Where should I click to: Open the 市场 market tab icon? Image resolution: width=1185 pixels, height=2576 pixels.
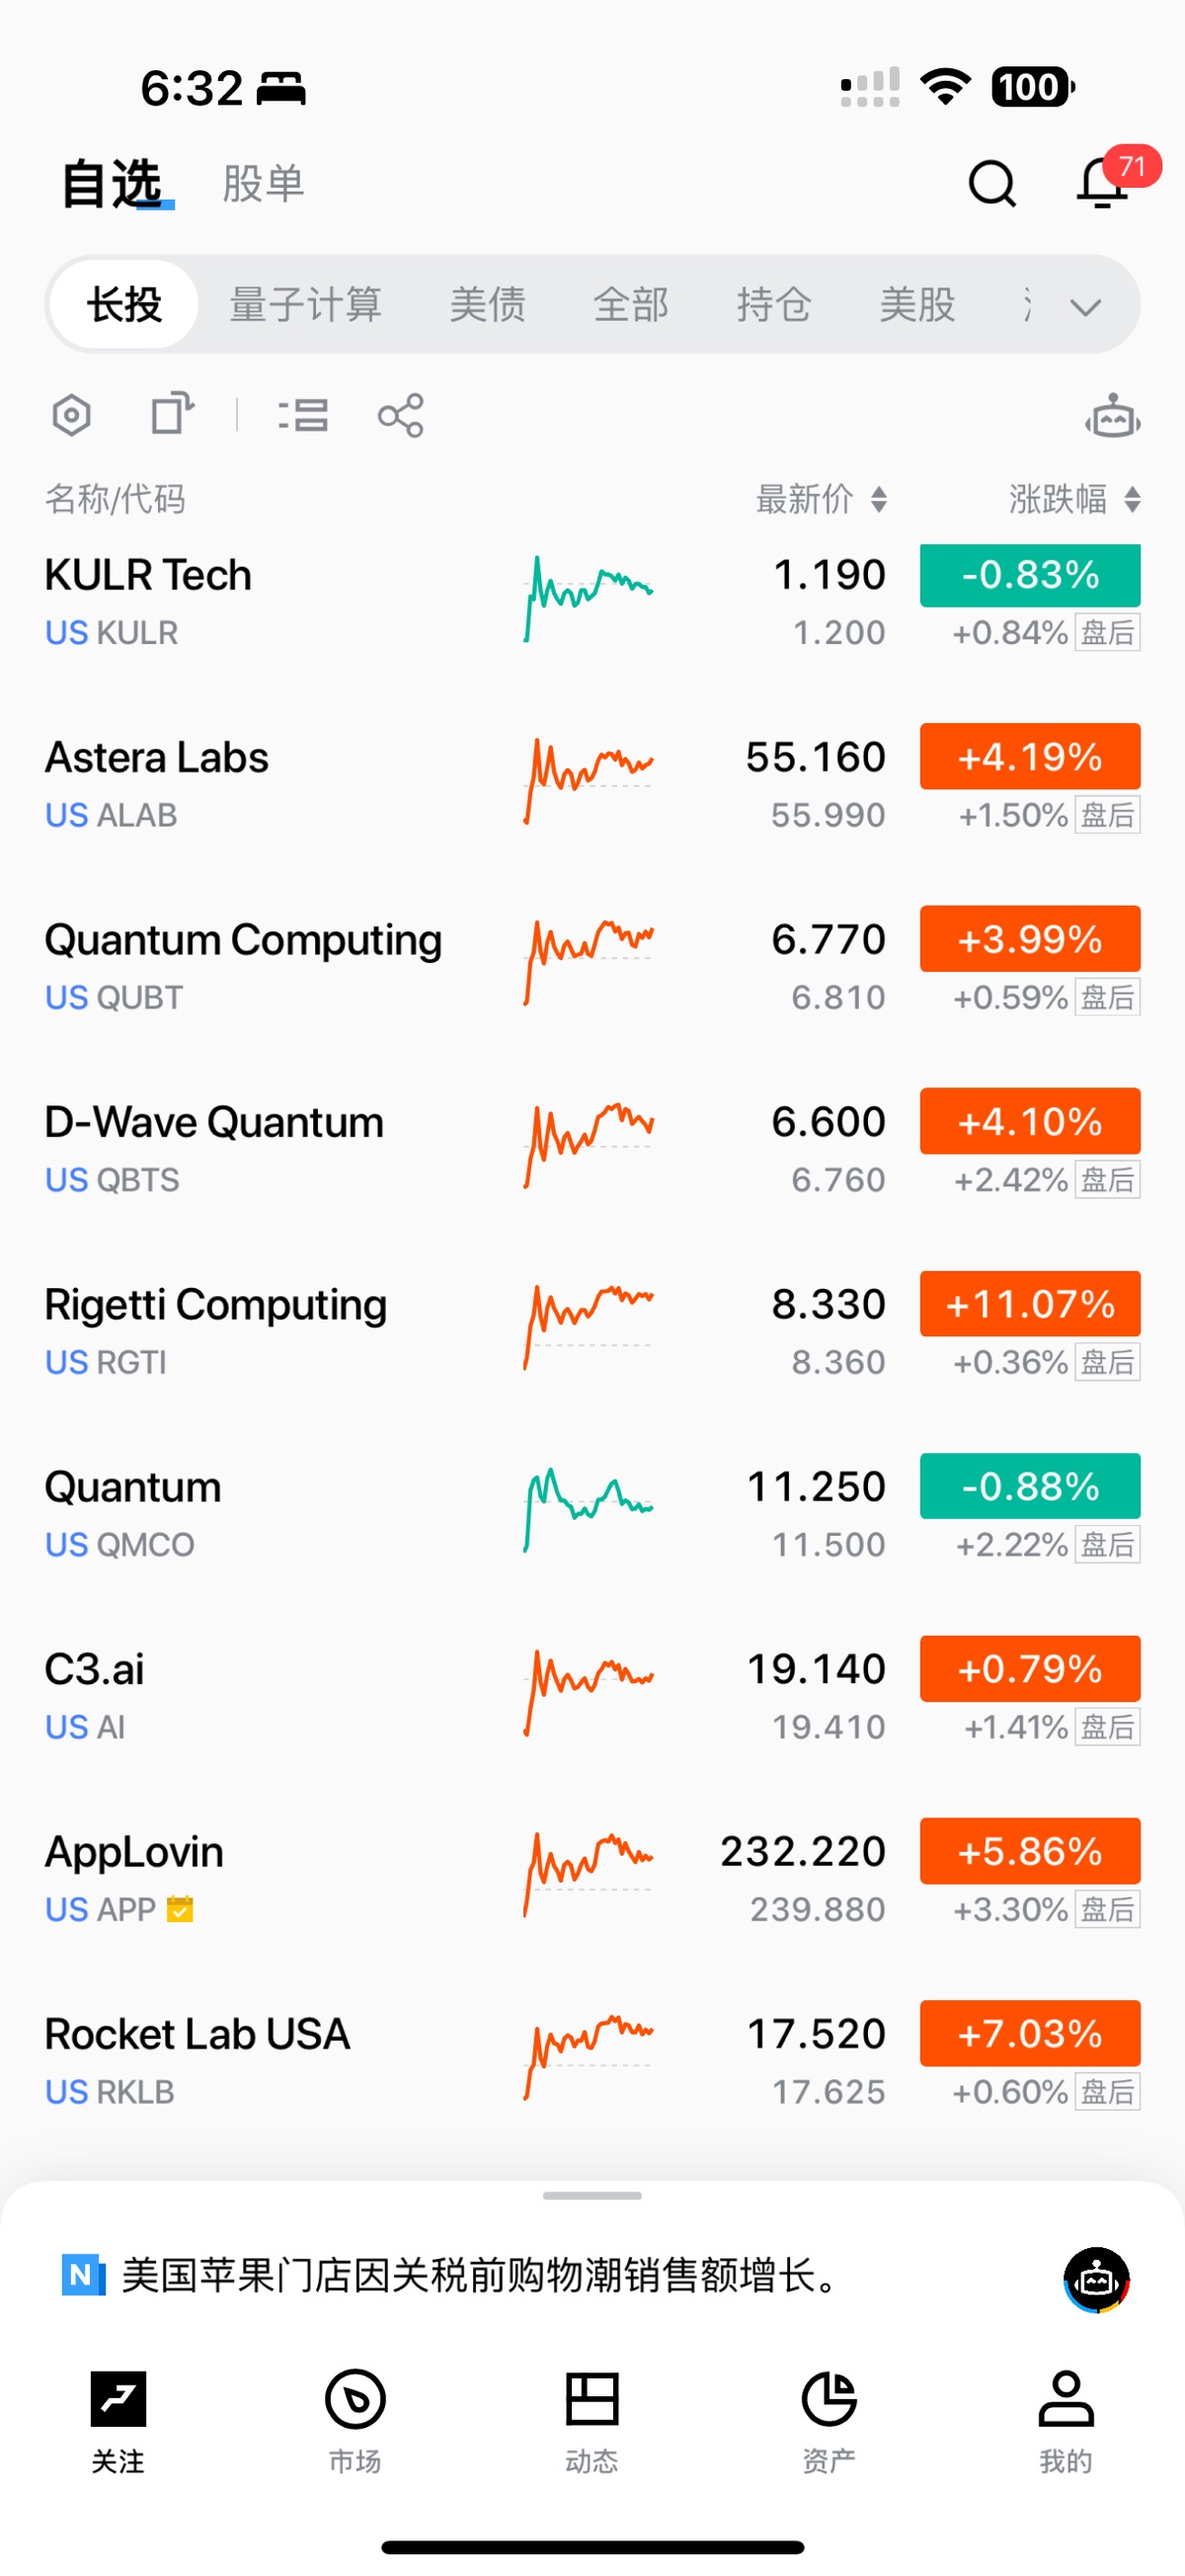point(355,2420)
